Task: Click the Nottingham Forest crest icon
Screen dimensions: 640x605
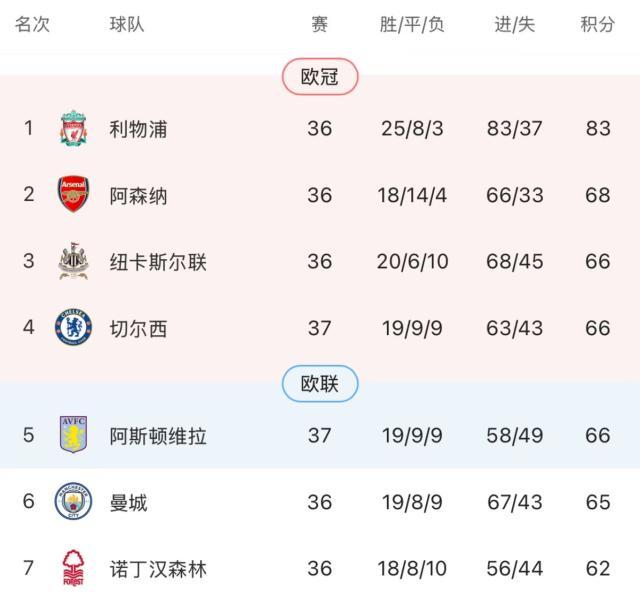Action: coord(73,568)
